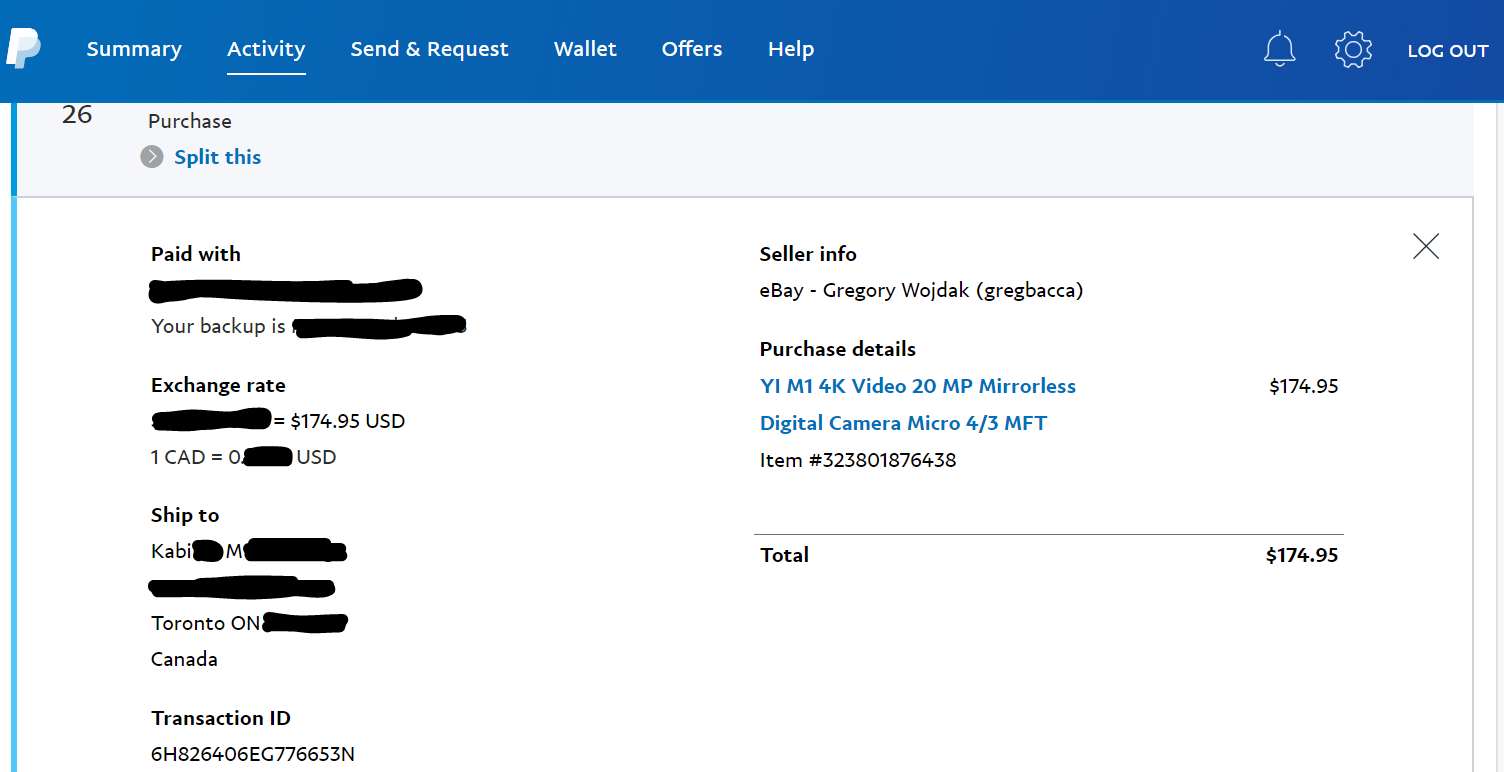Click the Canada country line

click(184, 659)
